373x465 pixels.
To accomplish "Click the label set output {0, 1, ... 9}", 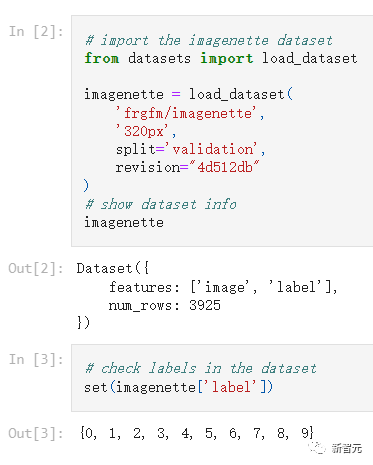I will click(x=197, y=434).
